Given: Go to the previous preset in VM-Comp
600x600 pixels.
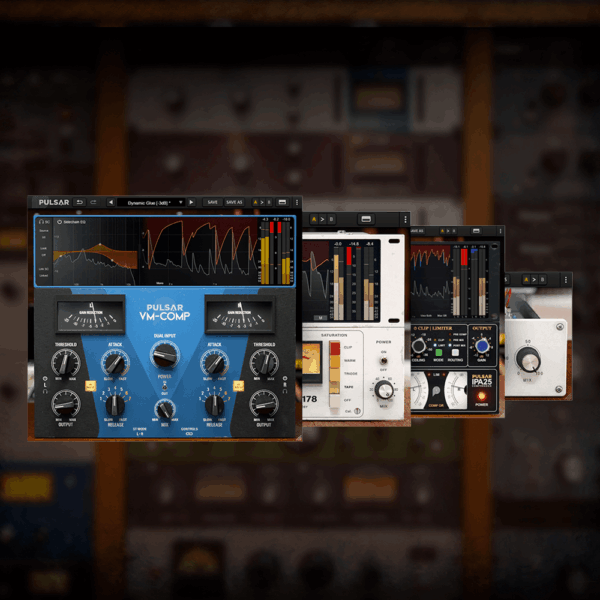Looking at the screenshot, I should pos(111,202).
